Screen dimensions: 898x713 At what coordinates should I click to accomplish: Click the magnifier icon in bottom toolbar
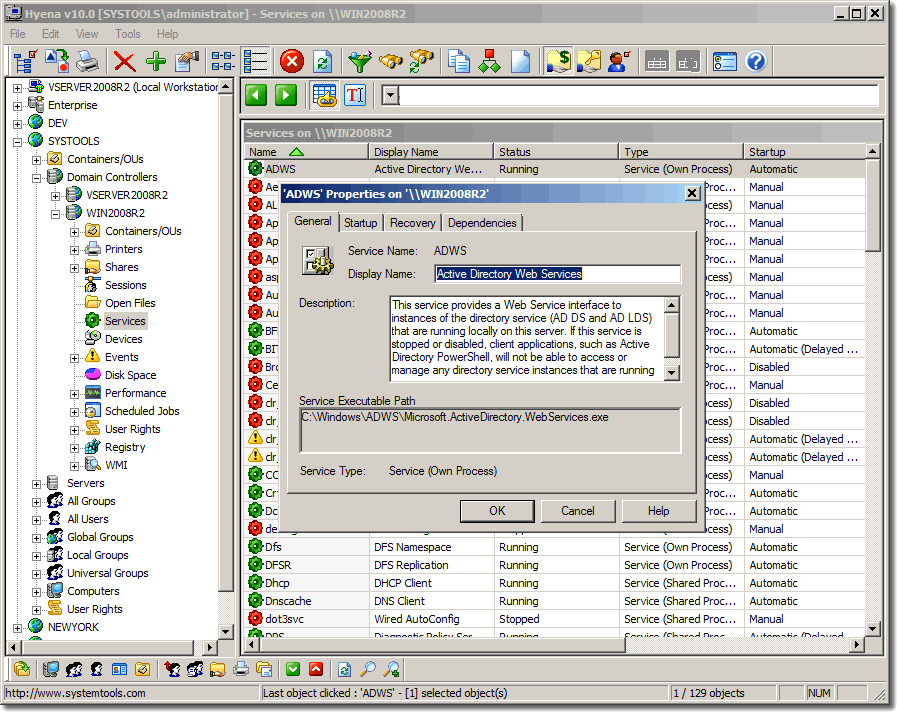point(369,669)
